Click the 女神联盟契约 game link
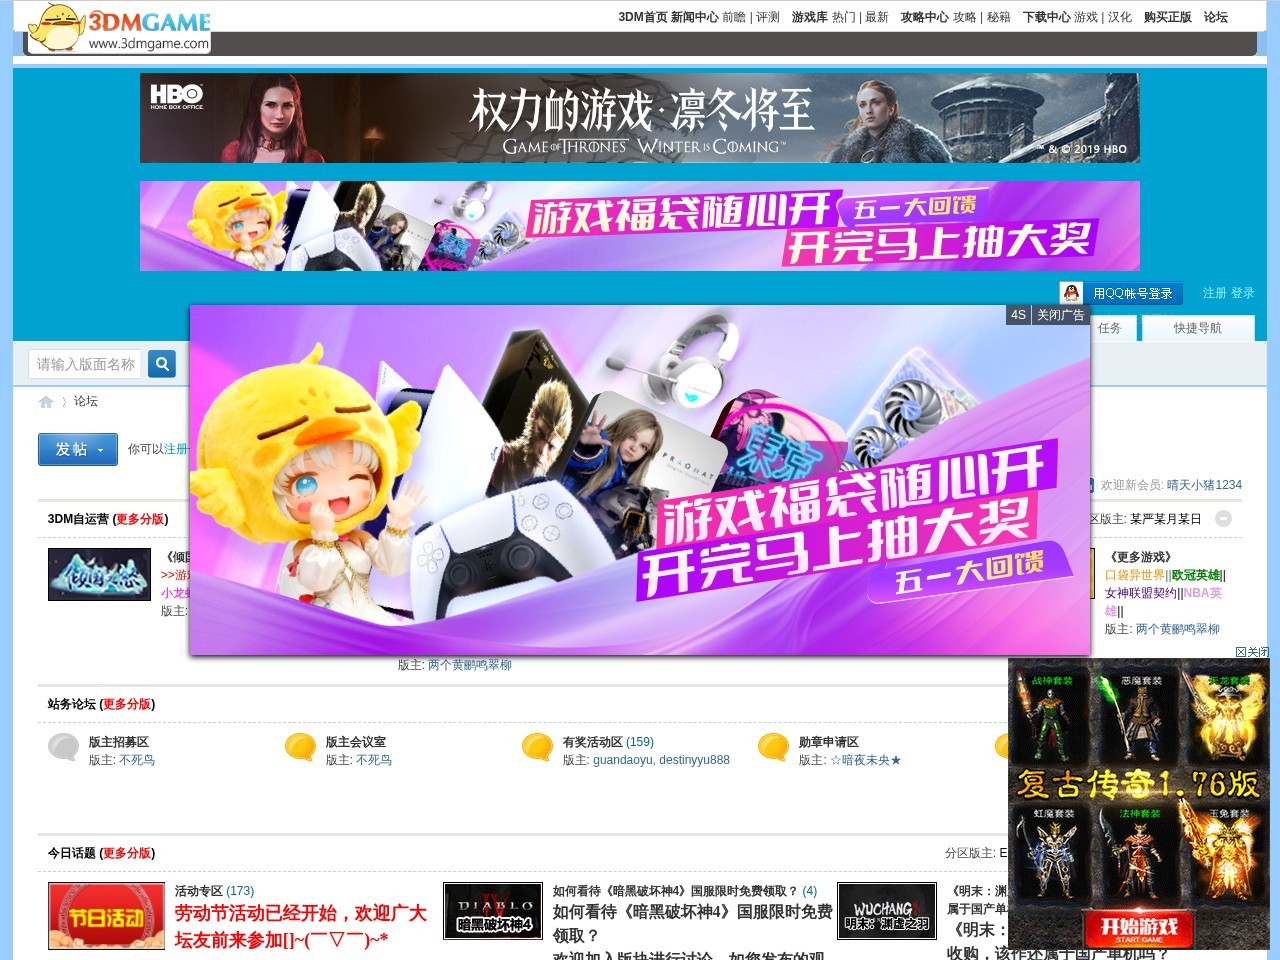This screenshot has height=960, width=1280. [x=1141, y=593]
